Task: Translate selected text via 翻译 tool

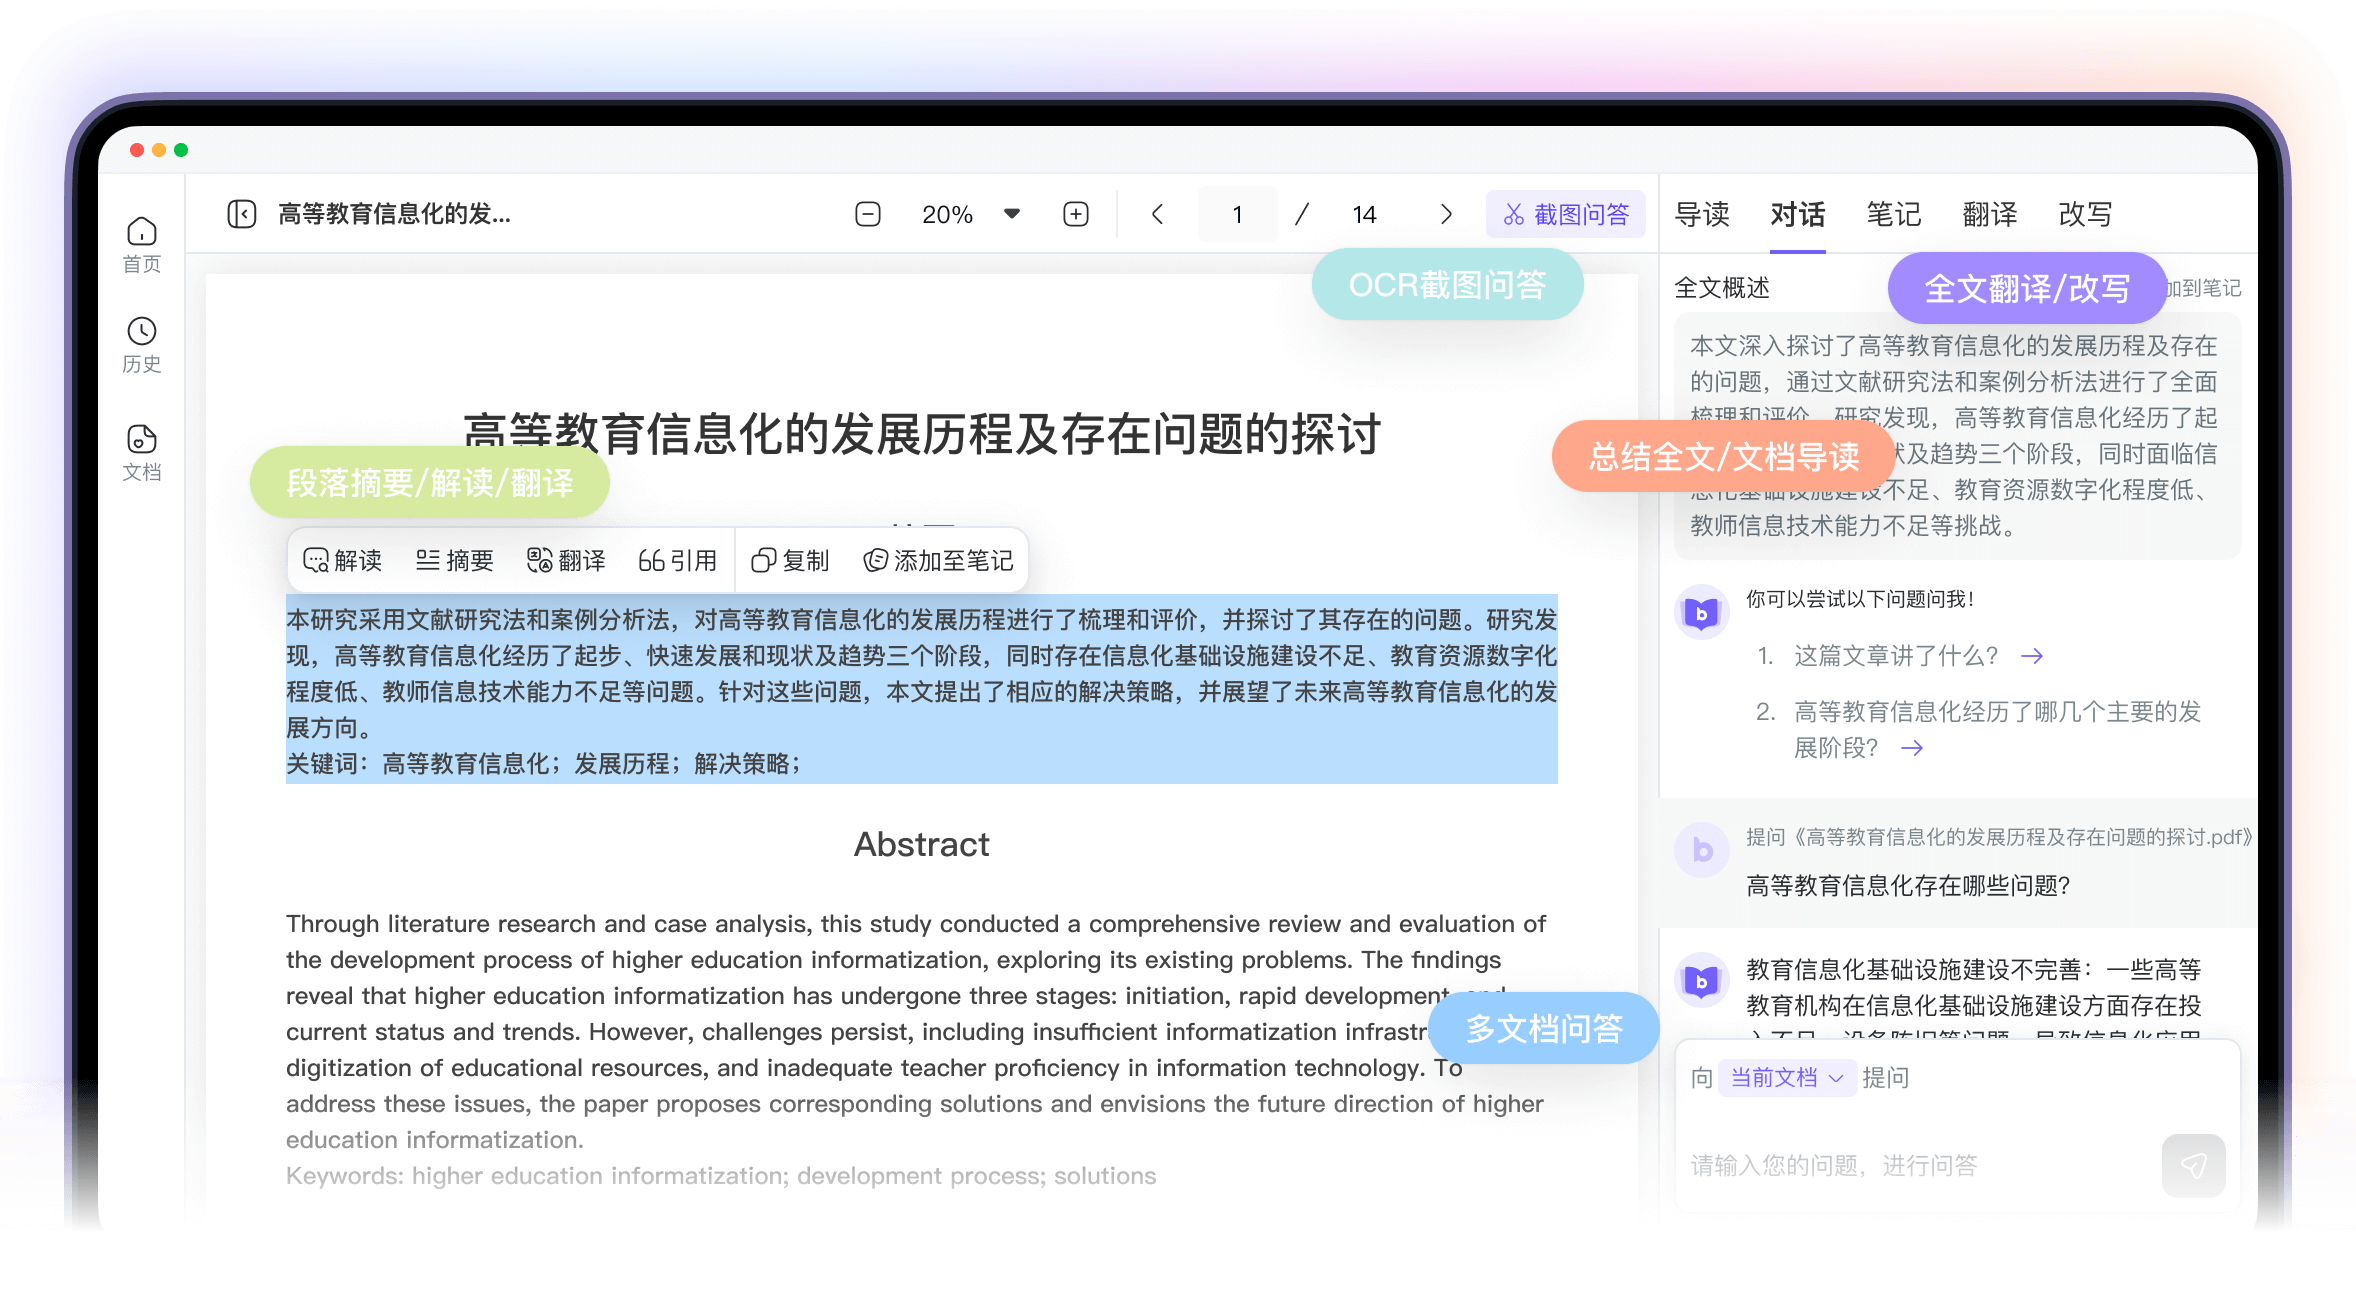Action: pos(567,560)
